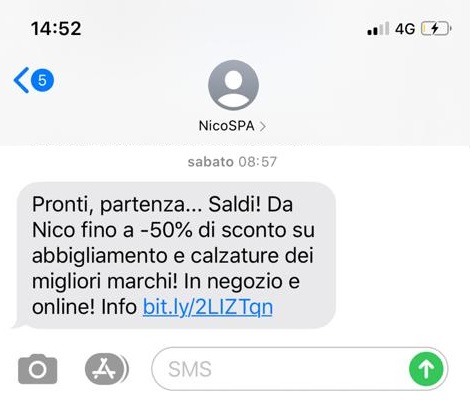Open the gray contact avatar

233,85
